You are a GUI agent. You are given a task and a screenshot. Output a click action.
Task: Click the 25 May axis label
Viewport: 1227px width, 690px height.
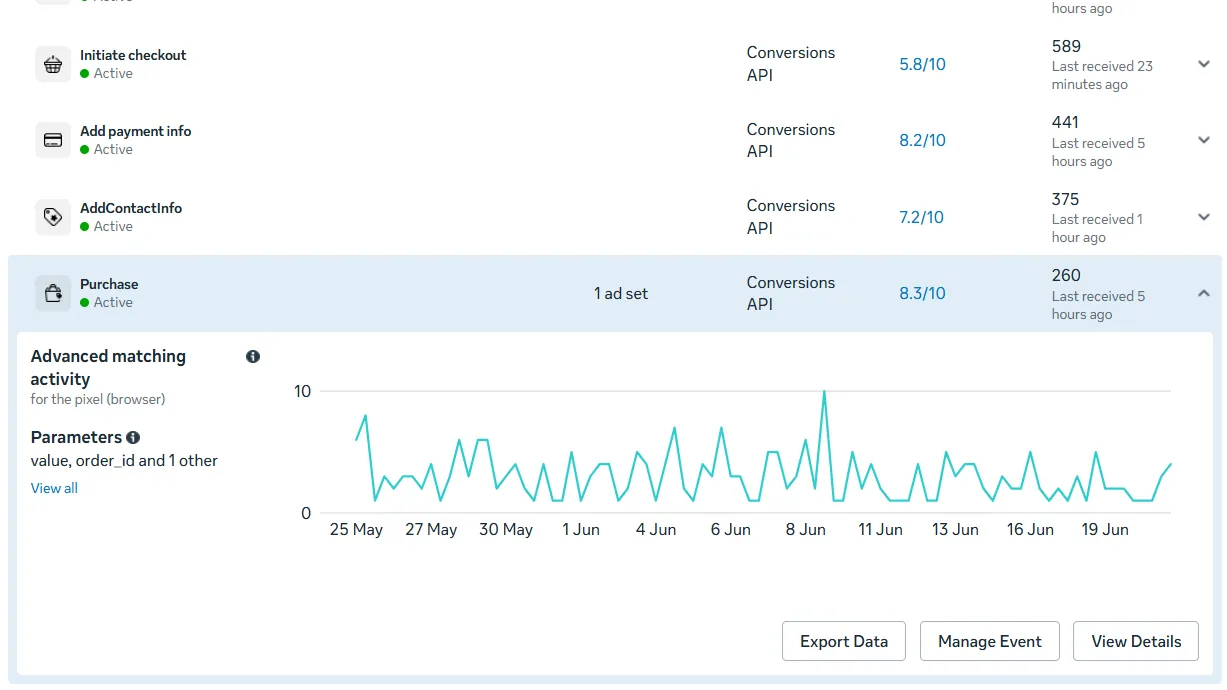(356, 529)
